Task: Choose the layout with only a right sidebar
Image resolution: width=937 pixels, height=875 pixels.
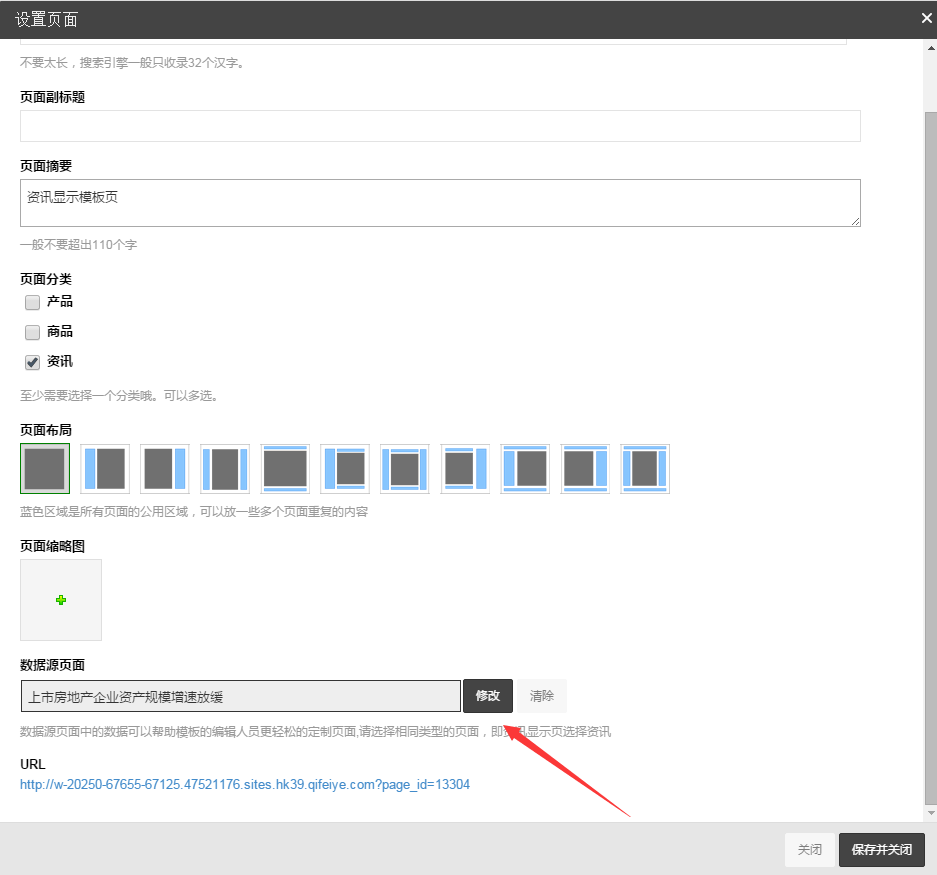Action: pos(165,469)
